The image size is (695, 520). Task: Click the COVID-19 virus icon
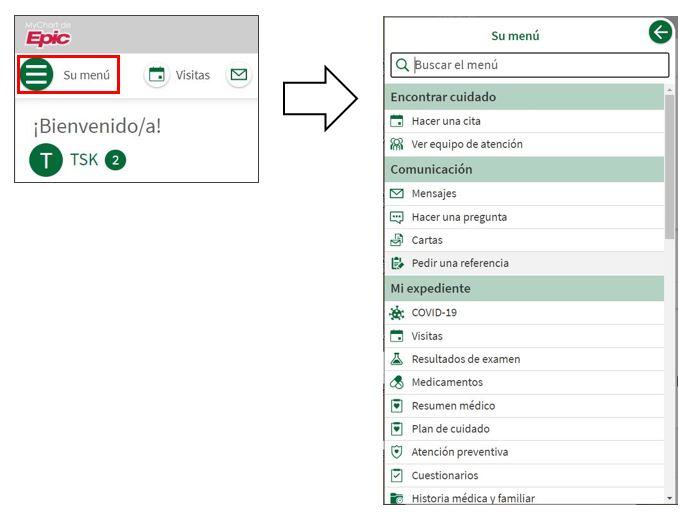point(397,313)
